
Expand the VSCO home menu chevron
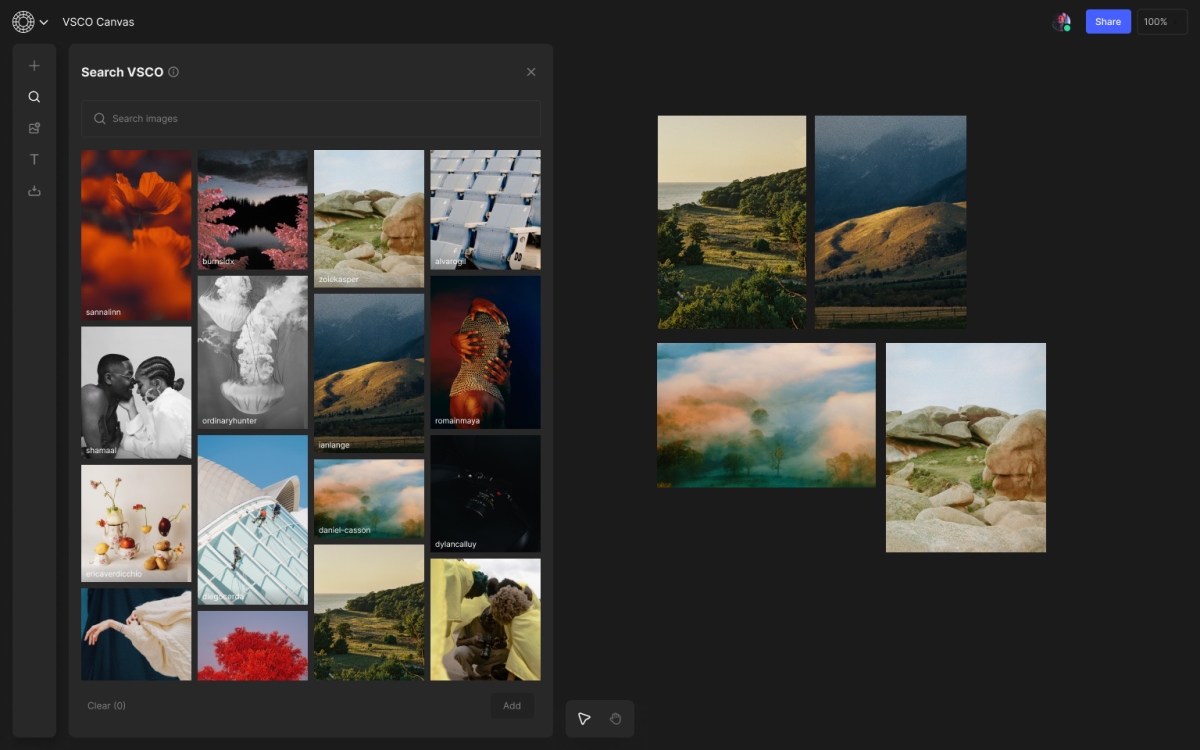[43, 21]
